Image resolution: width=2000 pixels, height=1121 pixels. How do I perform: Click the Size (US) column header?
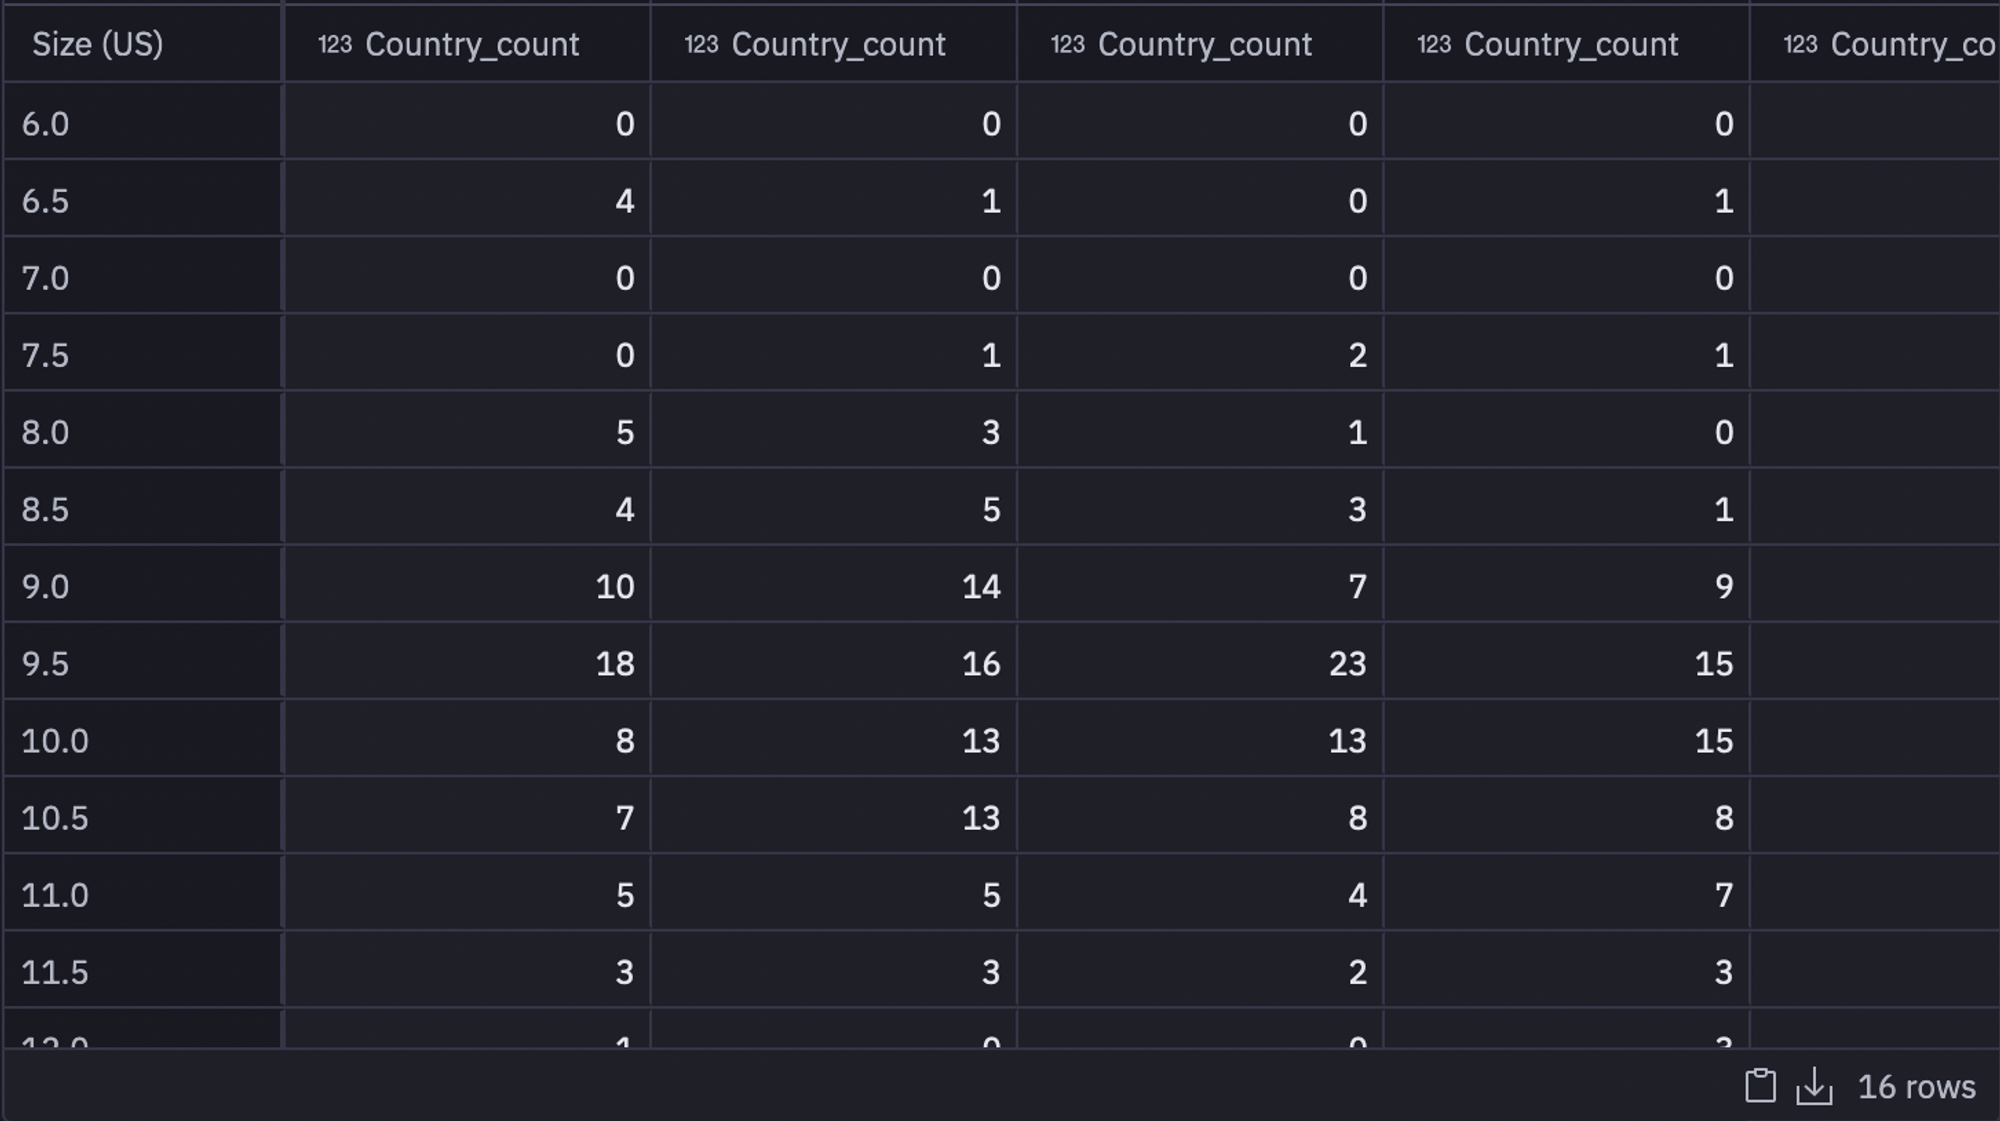tap(97, 44)
